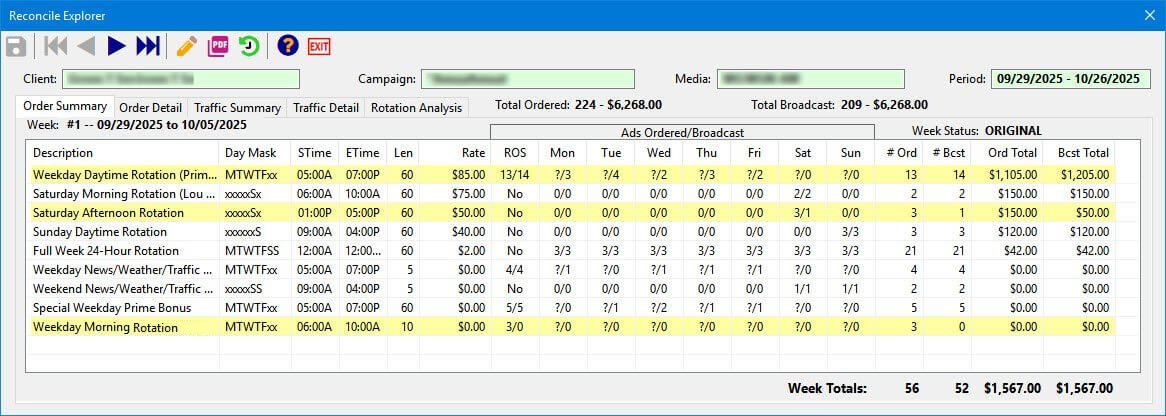Click the # Bcst column header
This screenshot has width=1166, height=416.
click(947, 153)
